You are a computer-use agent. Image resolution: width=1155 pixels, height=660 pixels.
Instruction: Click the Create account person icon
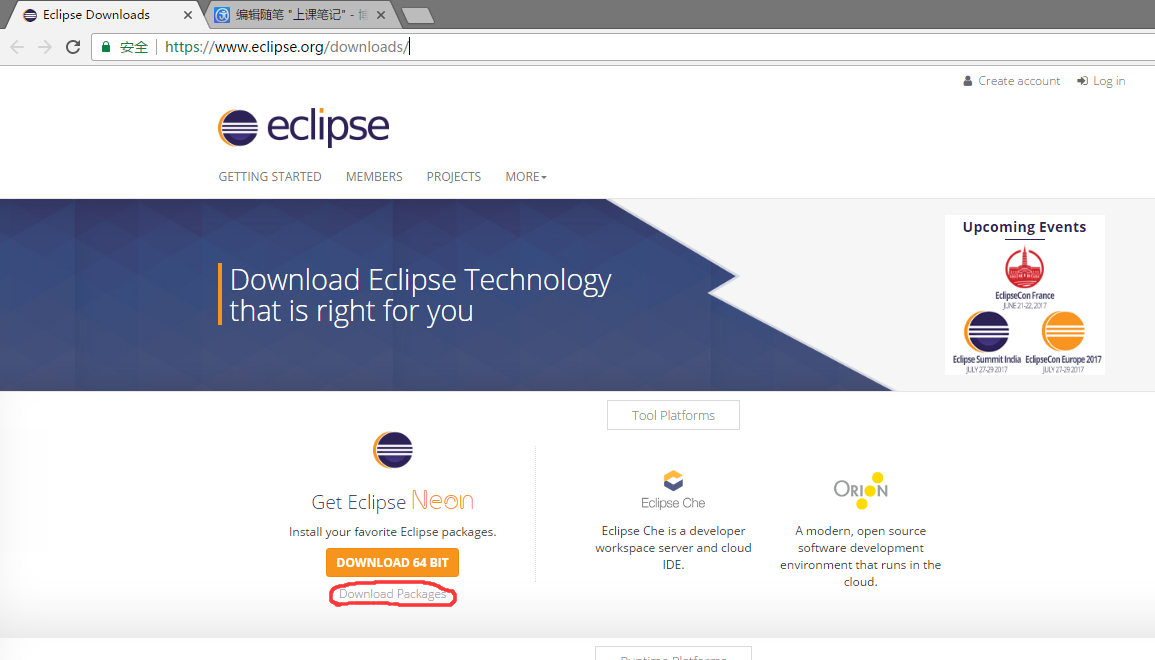coord(968,81)
